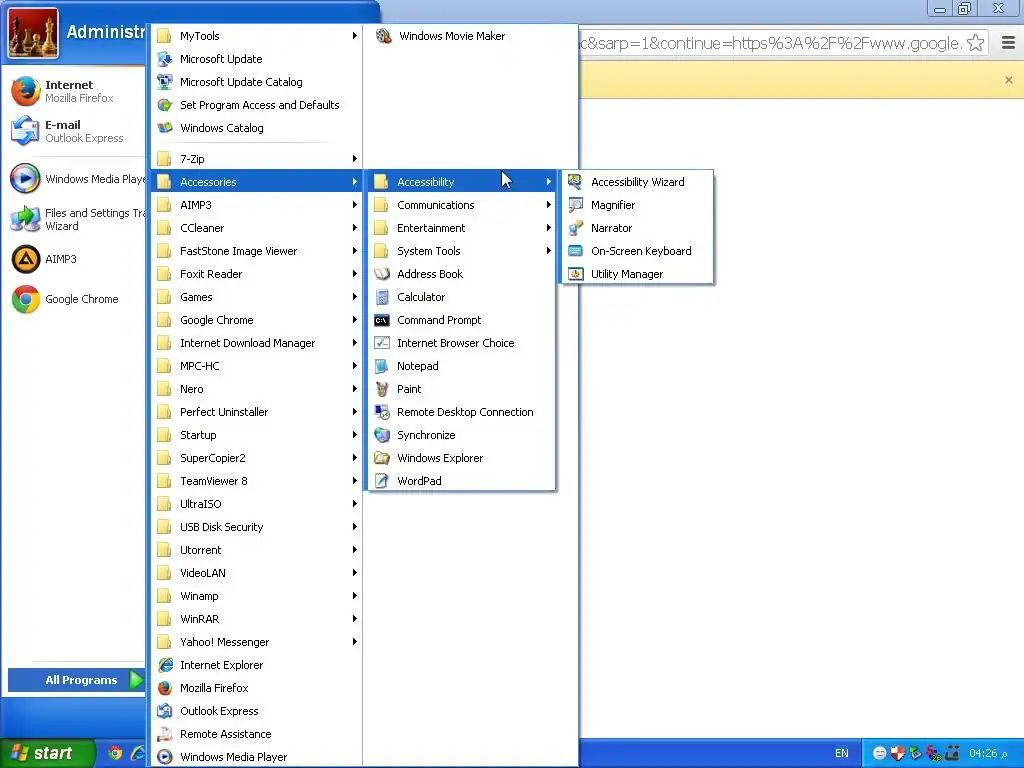Open the CCleaner program folder
Image resolution: width=1024 pixels, height=768 pixels.
point(257,228)
